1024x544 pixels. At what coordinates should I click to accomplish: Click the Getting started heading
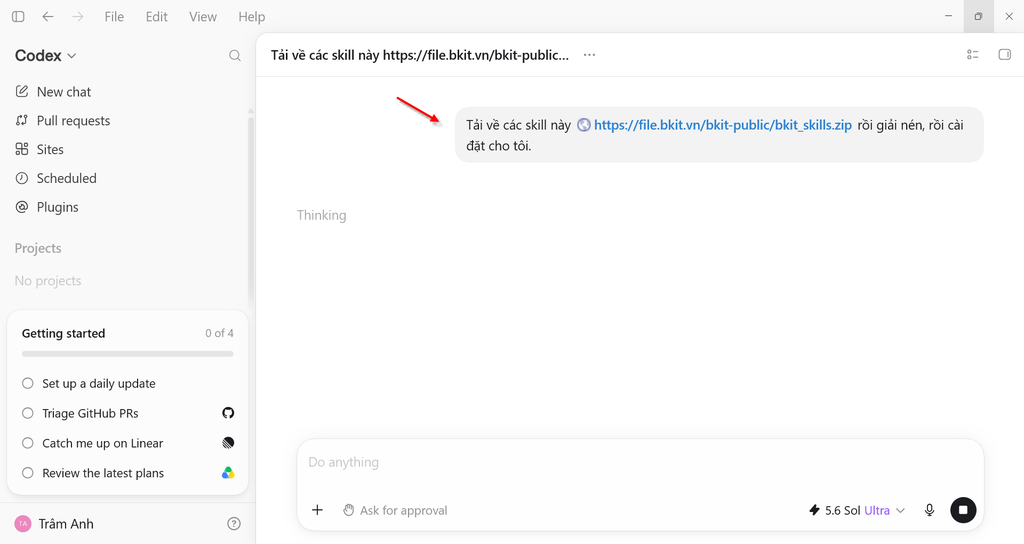point(63,334)
